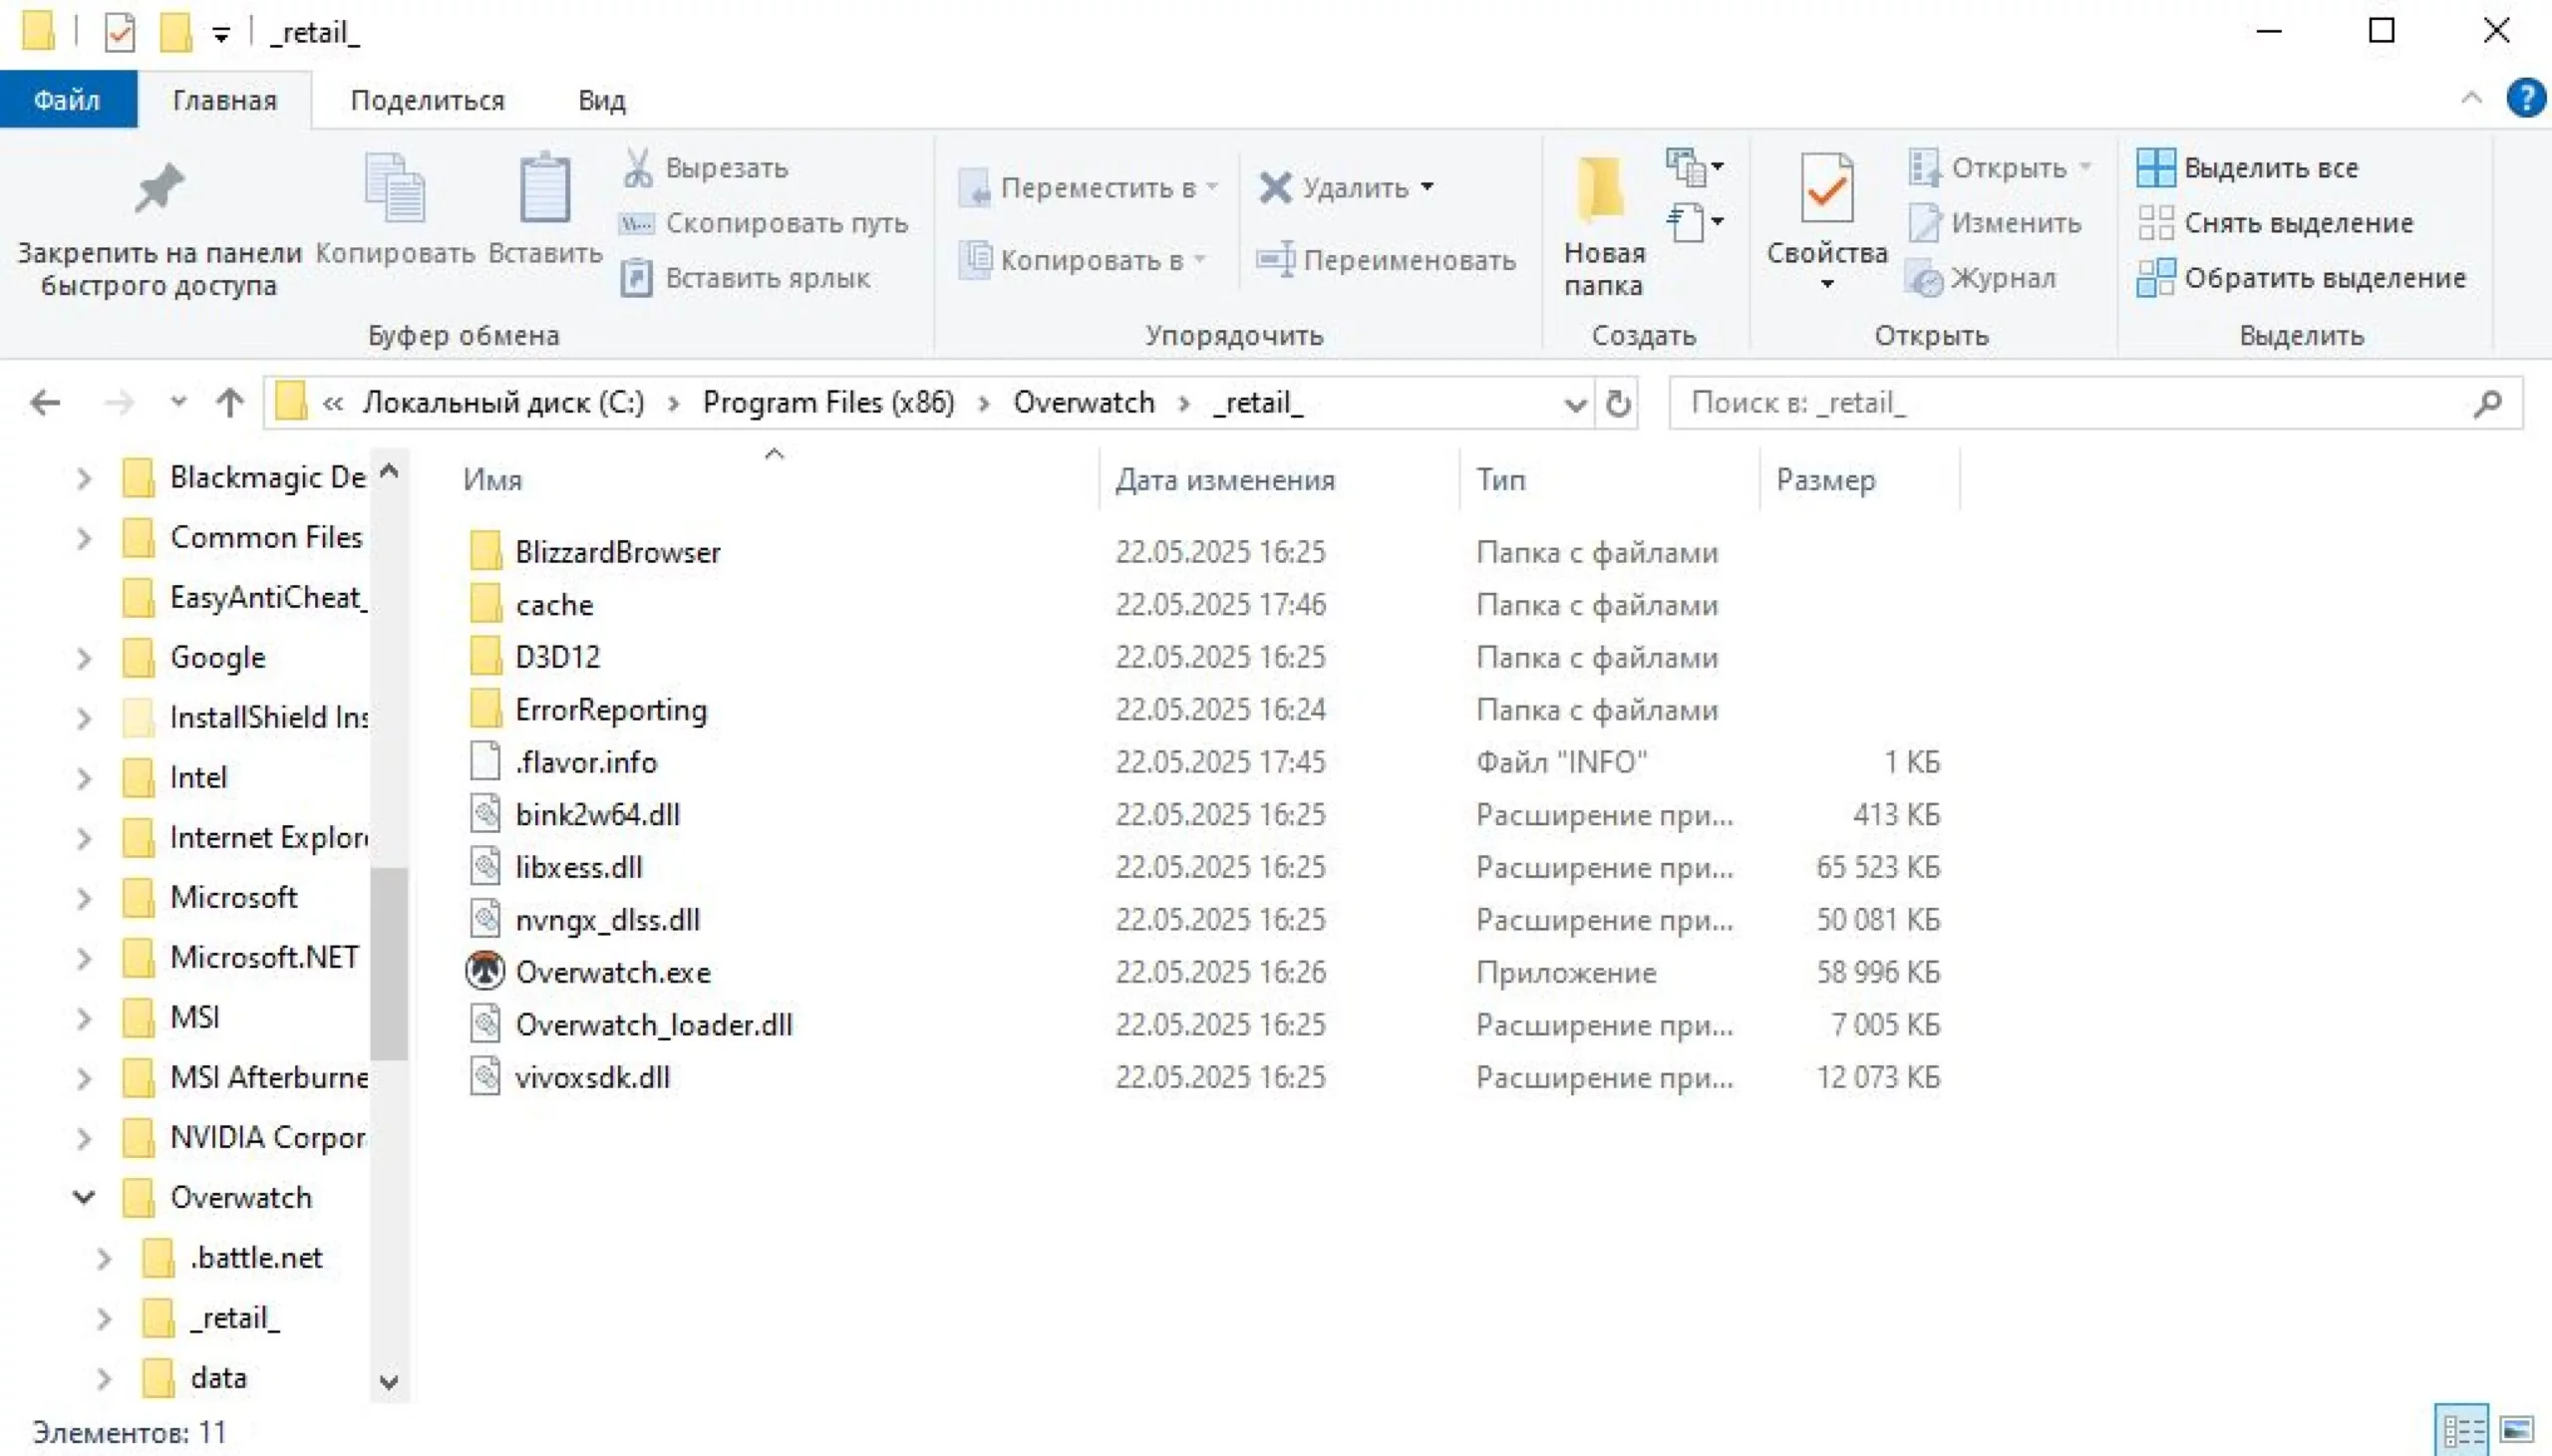Open Properties (Свойства) checkmark icon
The image size is (2552, 1456).
1826,190
